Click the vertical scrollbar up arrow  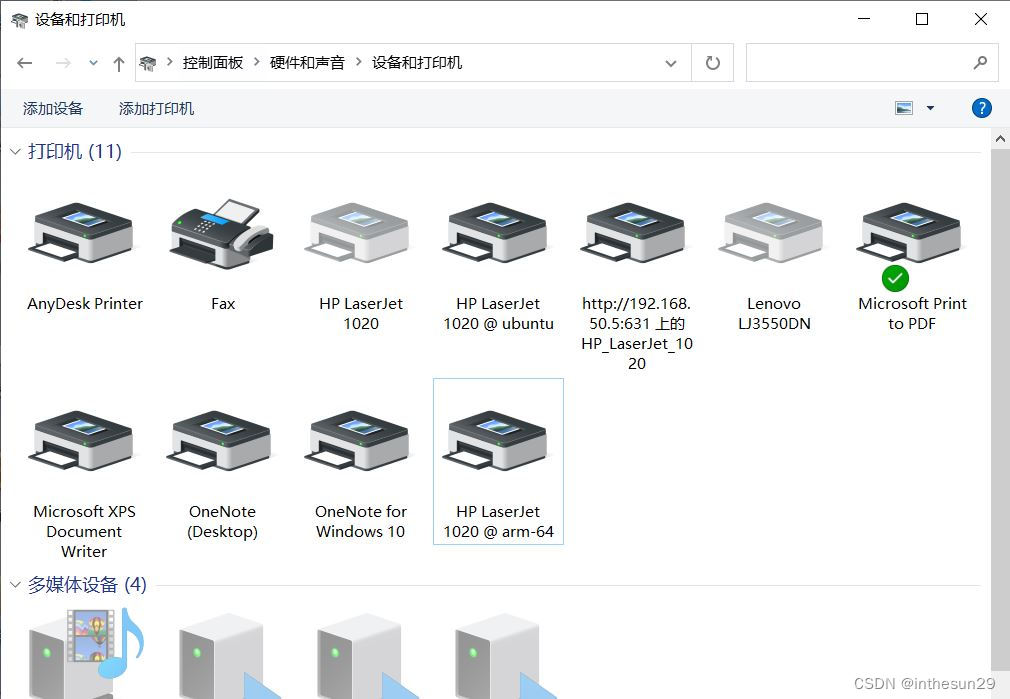pyautogui.click(x=1000, y=139)
